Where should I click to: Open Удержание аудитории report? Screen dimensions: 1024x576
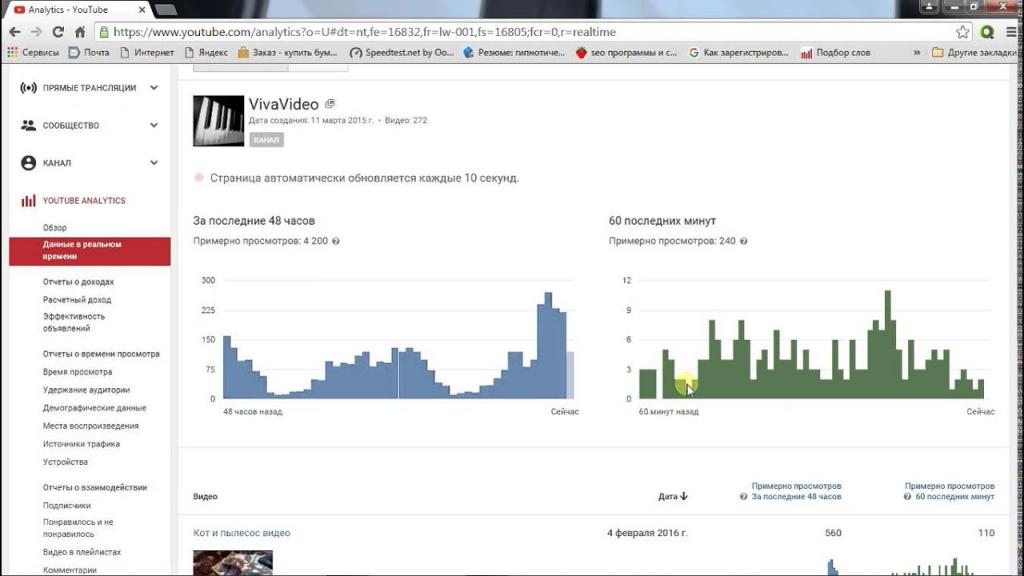[86, 390]
